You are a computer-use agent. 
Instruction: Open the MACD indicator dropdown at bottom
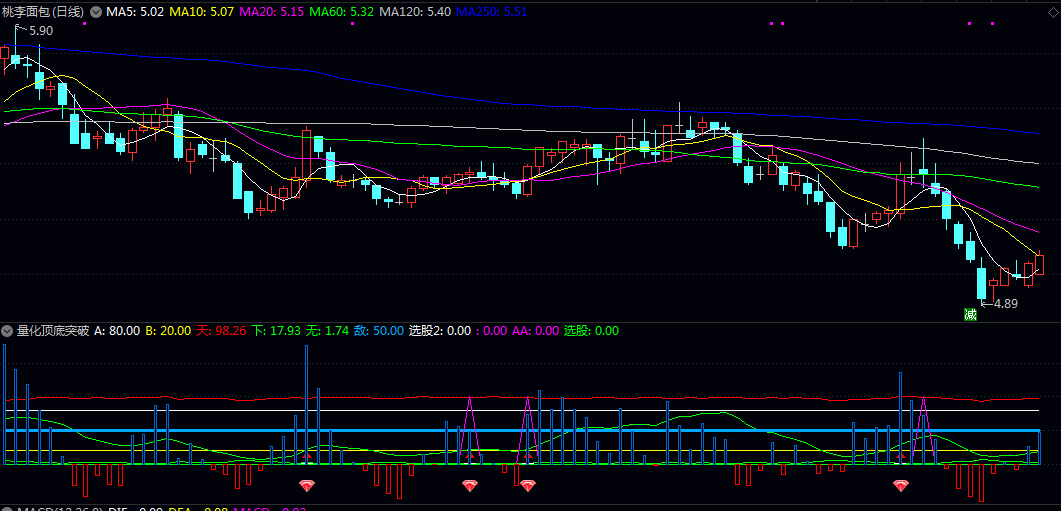pos(7,509)
